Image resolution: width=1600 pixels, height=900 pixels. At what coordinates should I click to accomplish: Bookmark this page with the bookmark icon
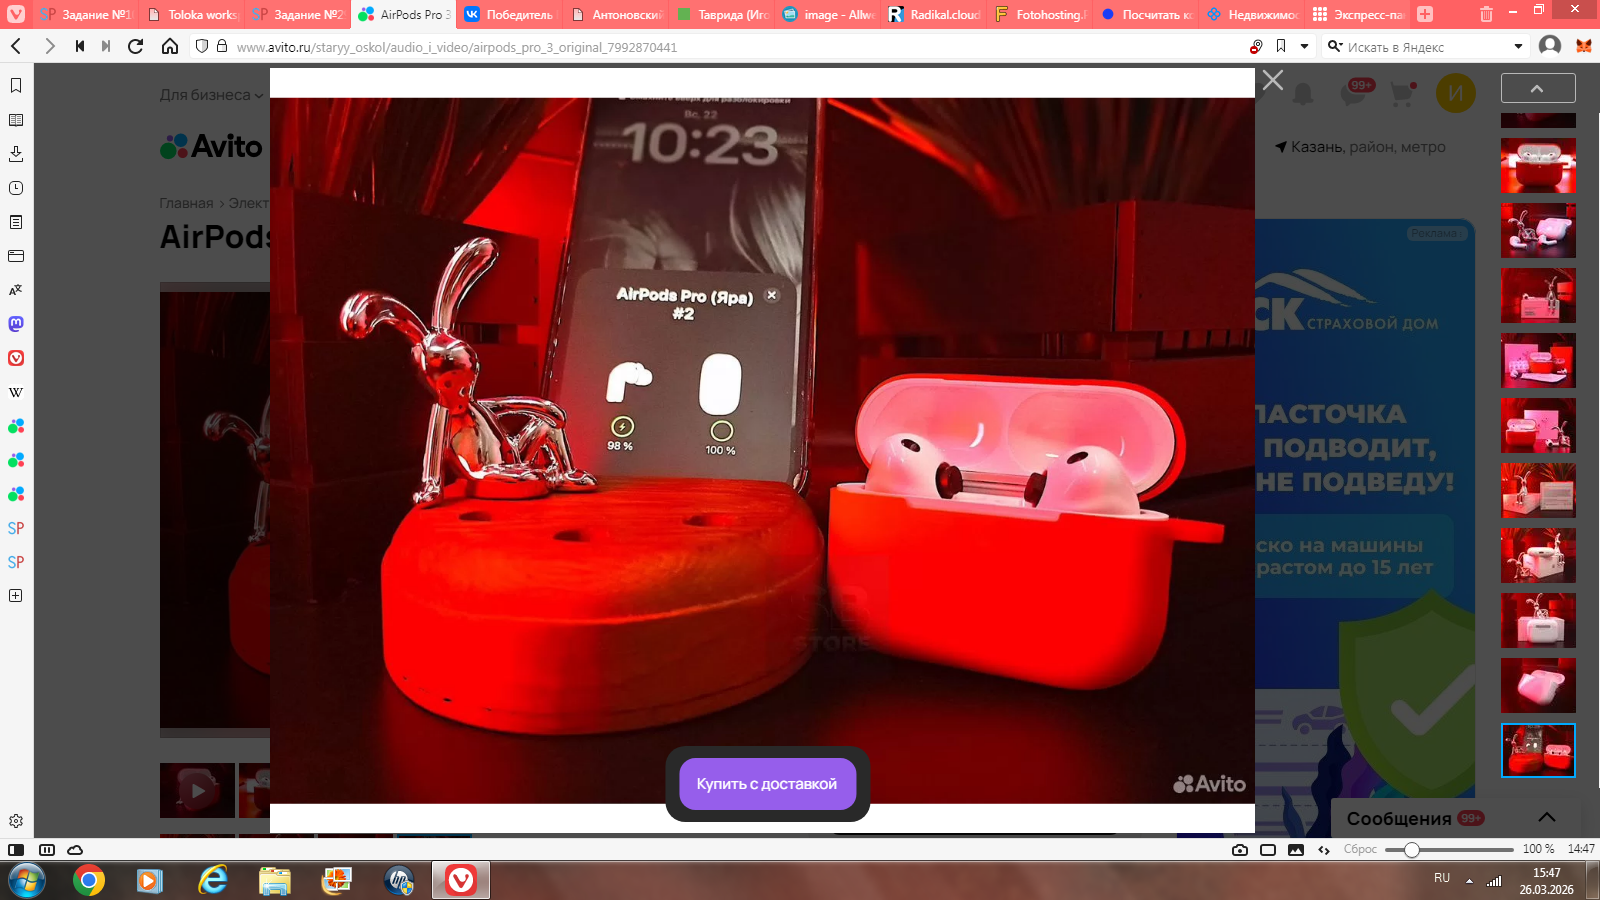click(x=1281, y=46)
